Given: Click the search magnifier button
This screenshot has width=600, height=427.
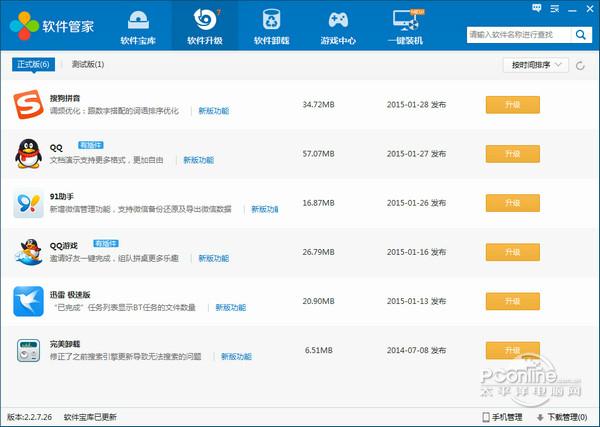Looking at the screenshot, I should tap(581, 35).
